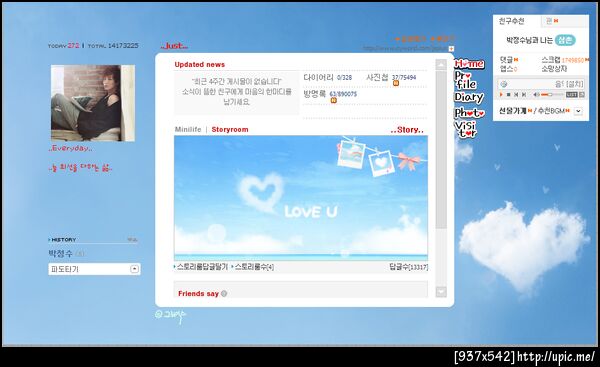Open the Visitor menu tab

click(465, 129)
